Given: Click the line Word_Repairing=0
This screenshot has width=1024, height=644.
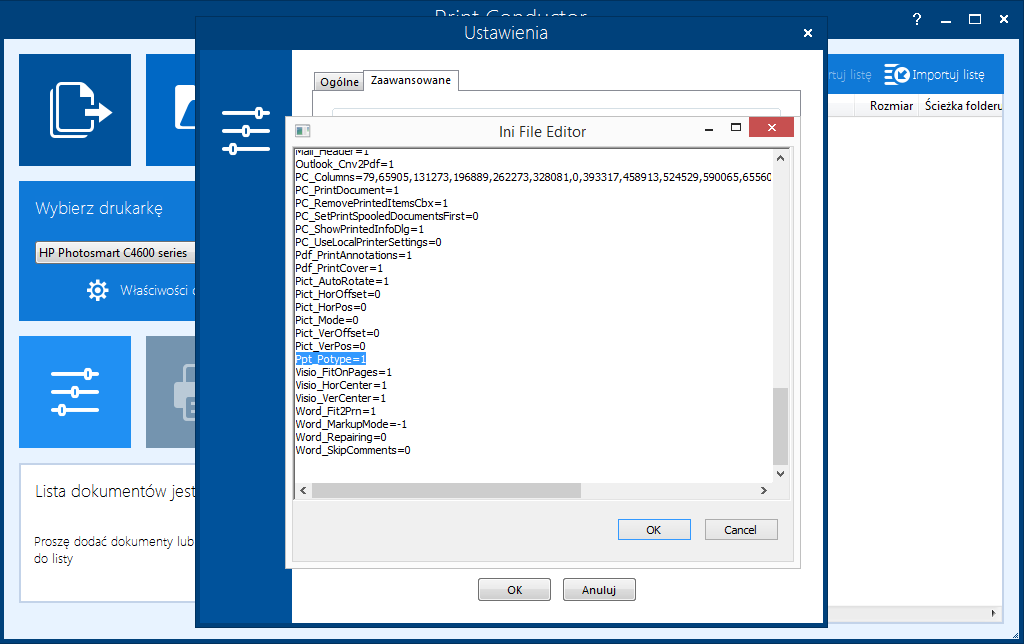Looking at the screenshot, I should 341,438.
